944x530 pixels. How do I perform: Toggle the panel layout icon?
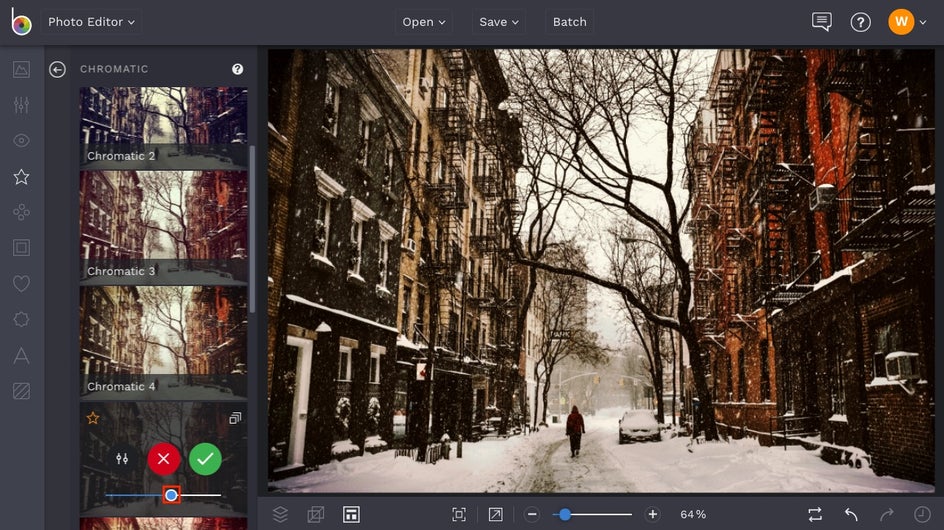352,514
